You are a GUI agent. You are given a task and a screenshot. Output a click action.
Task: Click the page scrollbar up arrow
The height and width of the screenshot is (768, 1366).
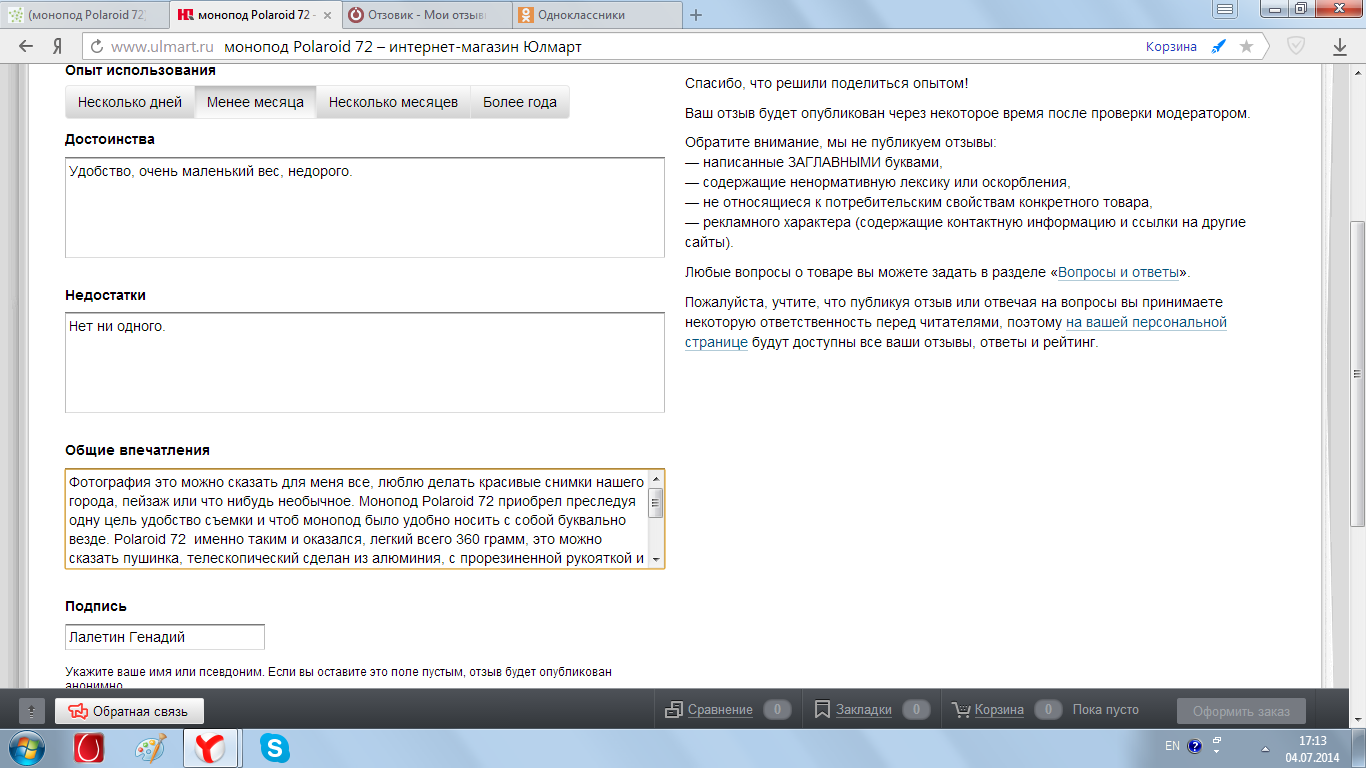coord(1357,74)
